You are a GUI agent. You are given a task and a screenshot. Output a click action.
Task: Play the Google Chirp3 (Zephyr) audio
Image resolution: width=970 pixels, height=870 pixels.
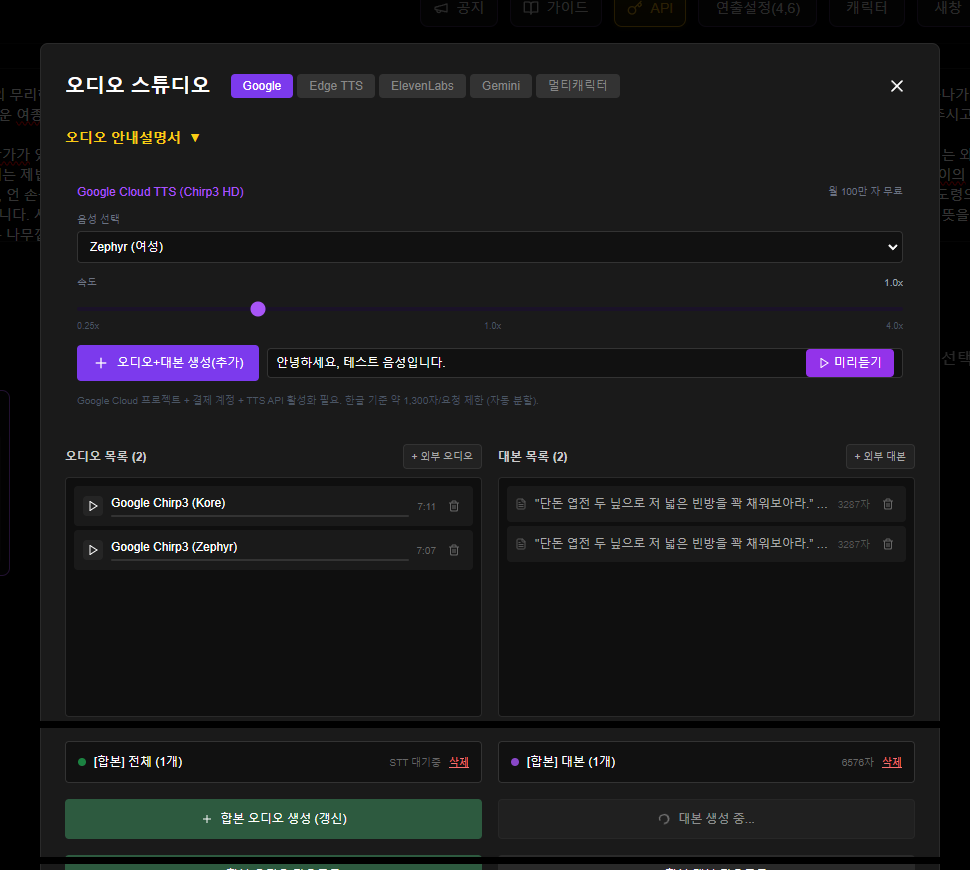(x=93, y=550)
